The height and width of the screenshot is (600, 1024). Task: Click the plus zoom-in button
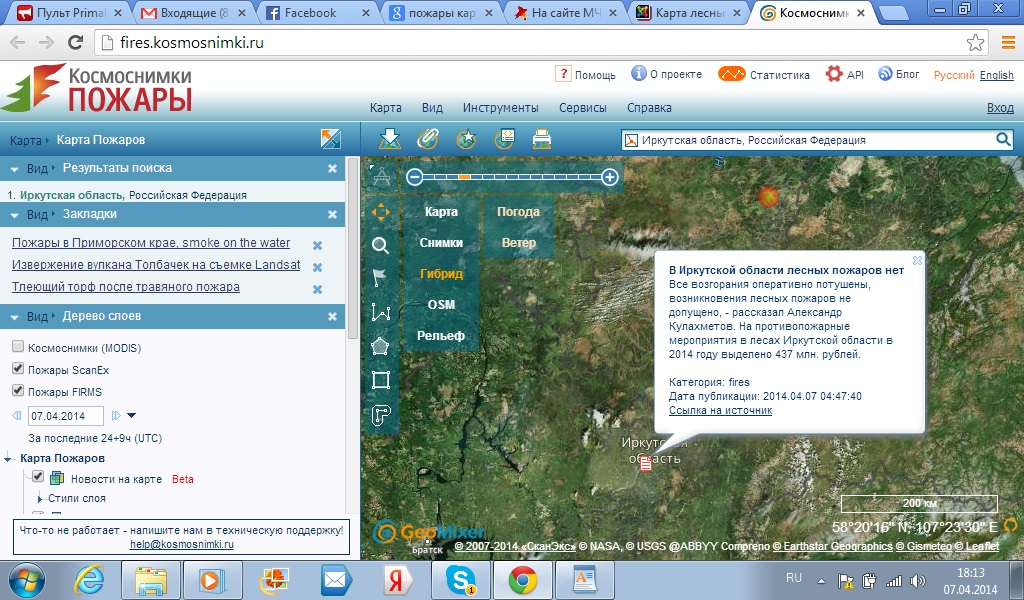[x=610, y=177]
